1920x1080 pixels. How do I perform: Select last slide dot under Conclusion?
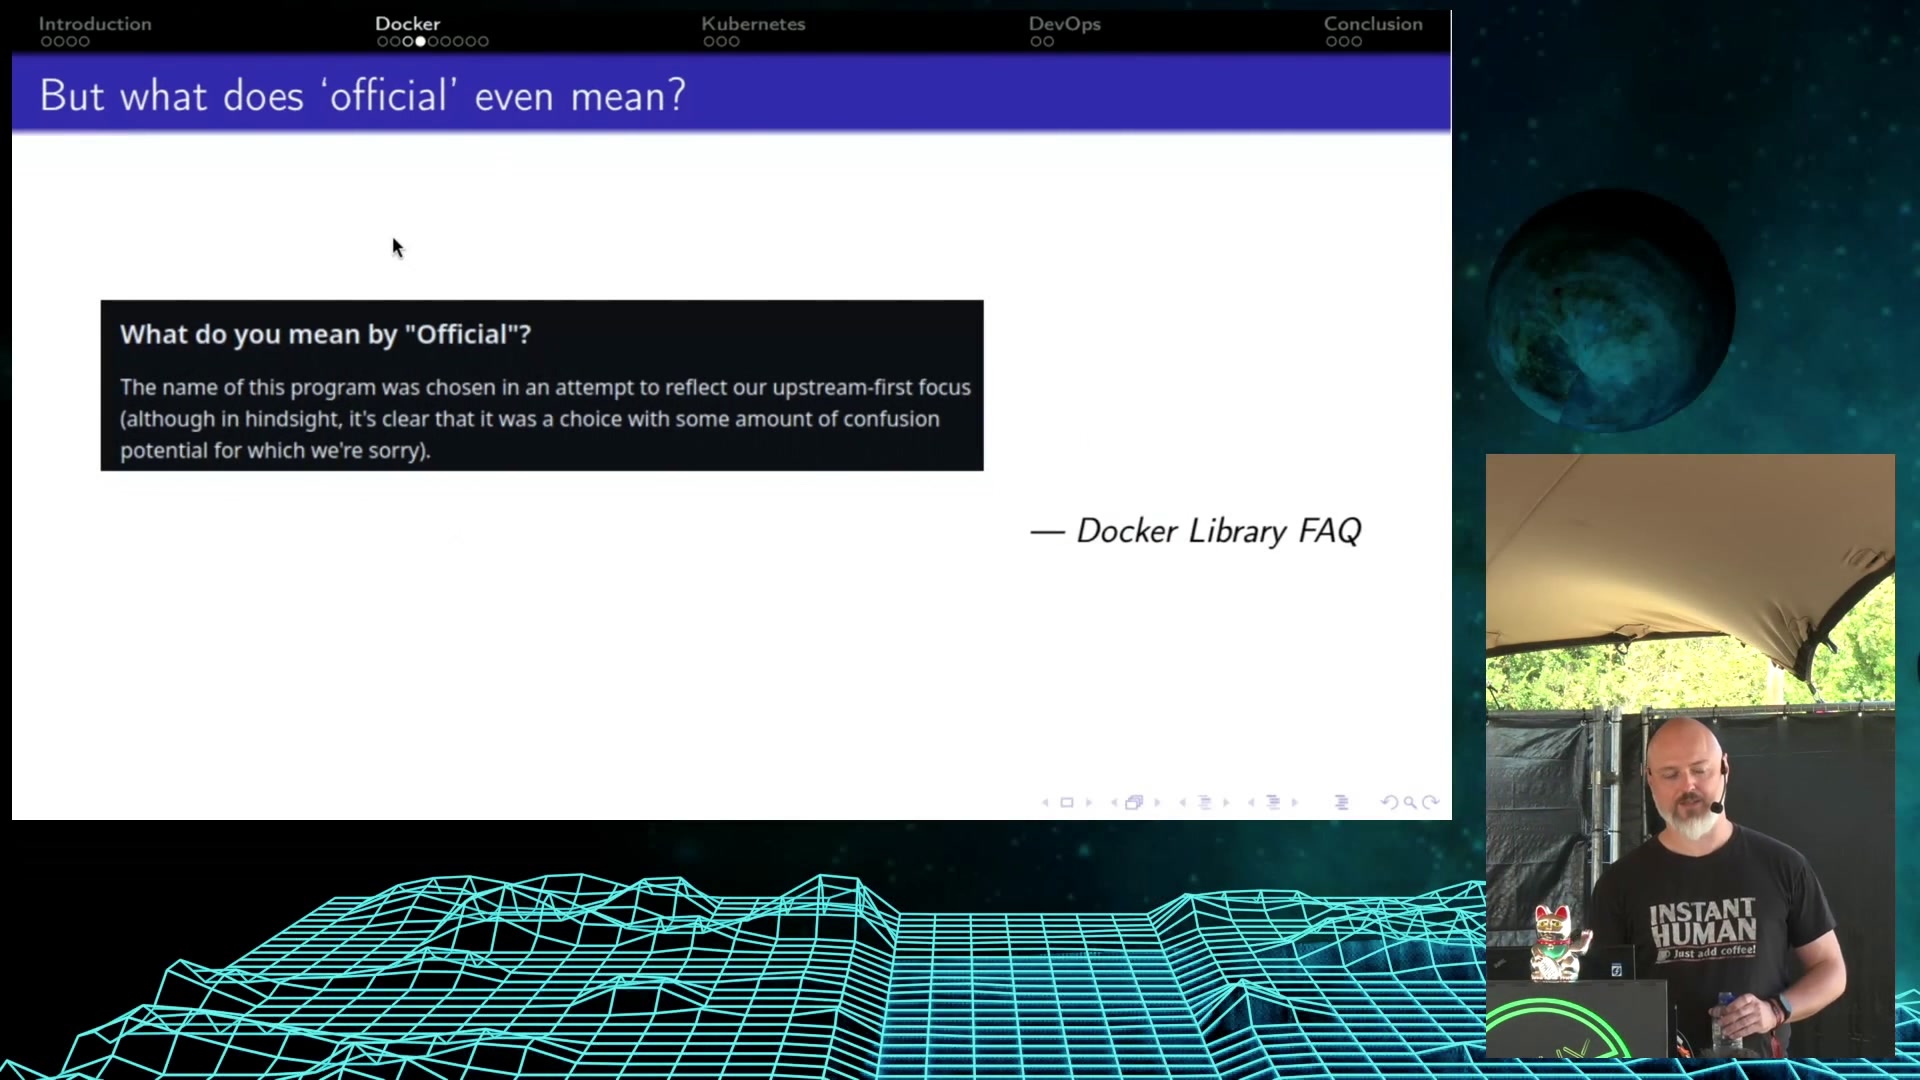click(1357, 42)
